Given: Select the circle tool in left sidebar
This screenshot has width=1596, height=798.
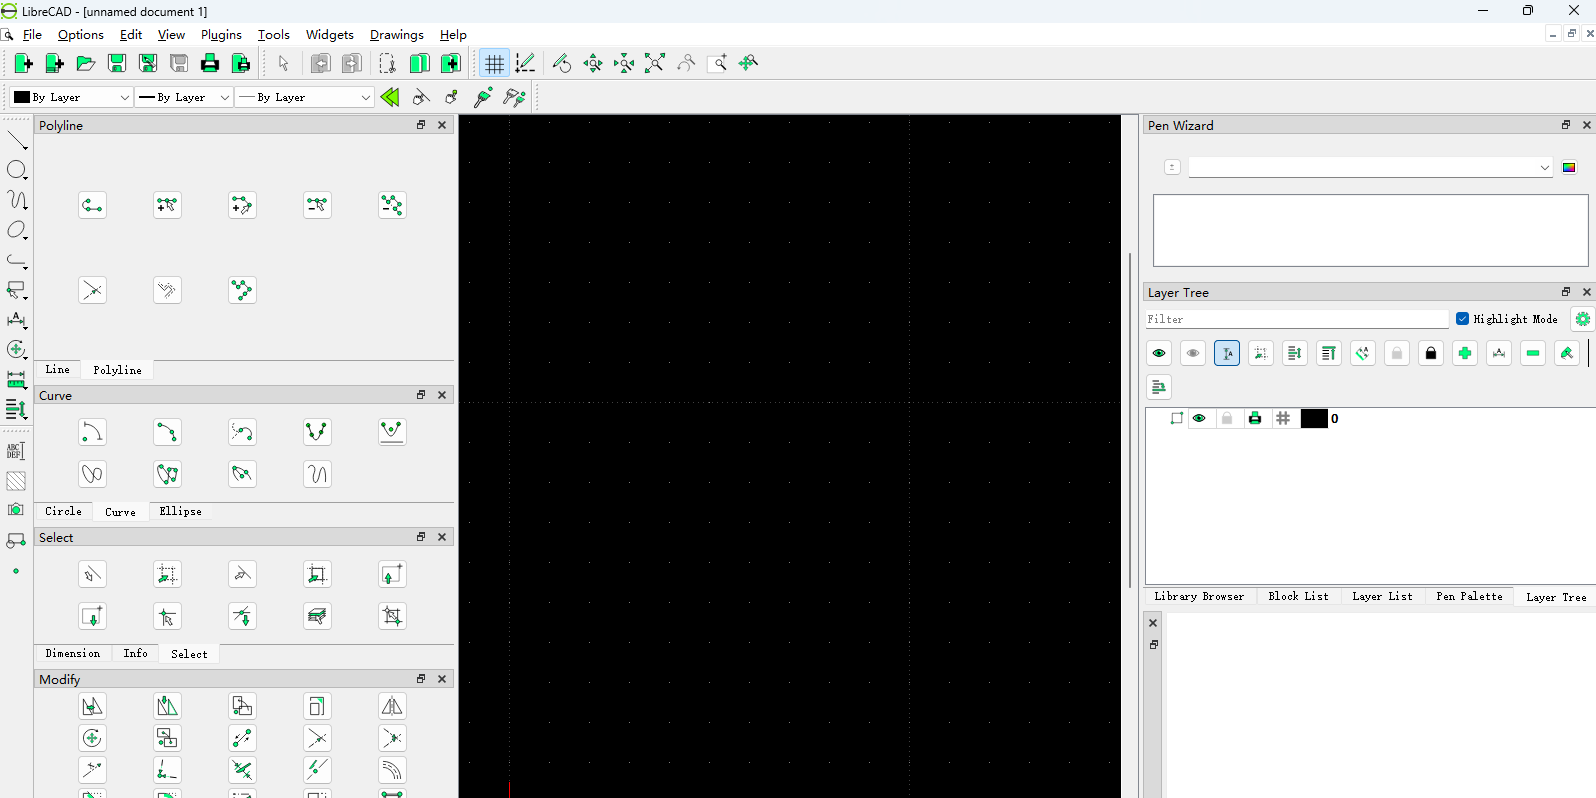Looking at the screenshot, I should click(16, 170).
